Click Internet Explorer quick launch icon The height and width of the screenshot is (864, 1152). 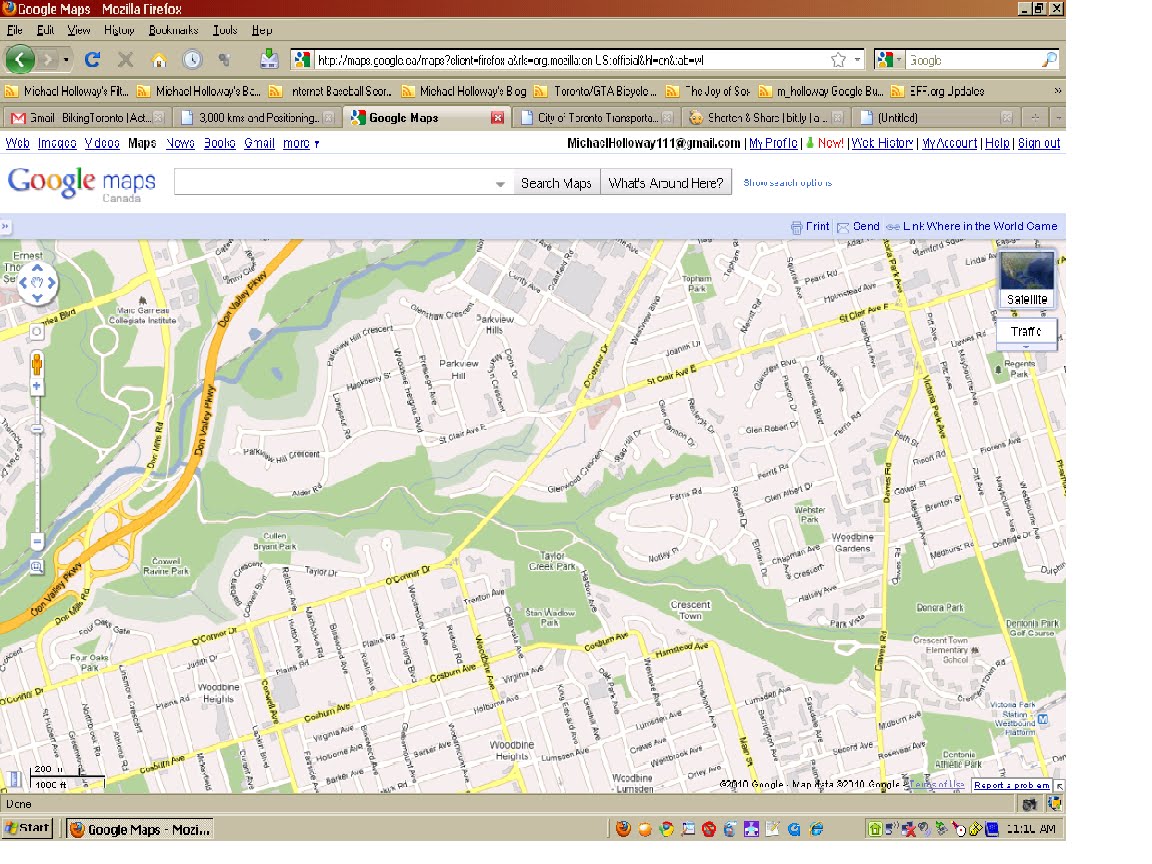(x=816, y=829)
